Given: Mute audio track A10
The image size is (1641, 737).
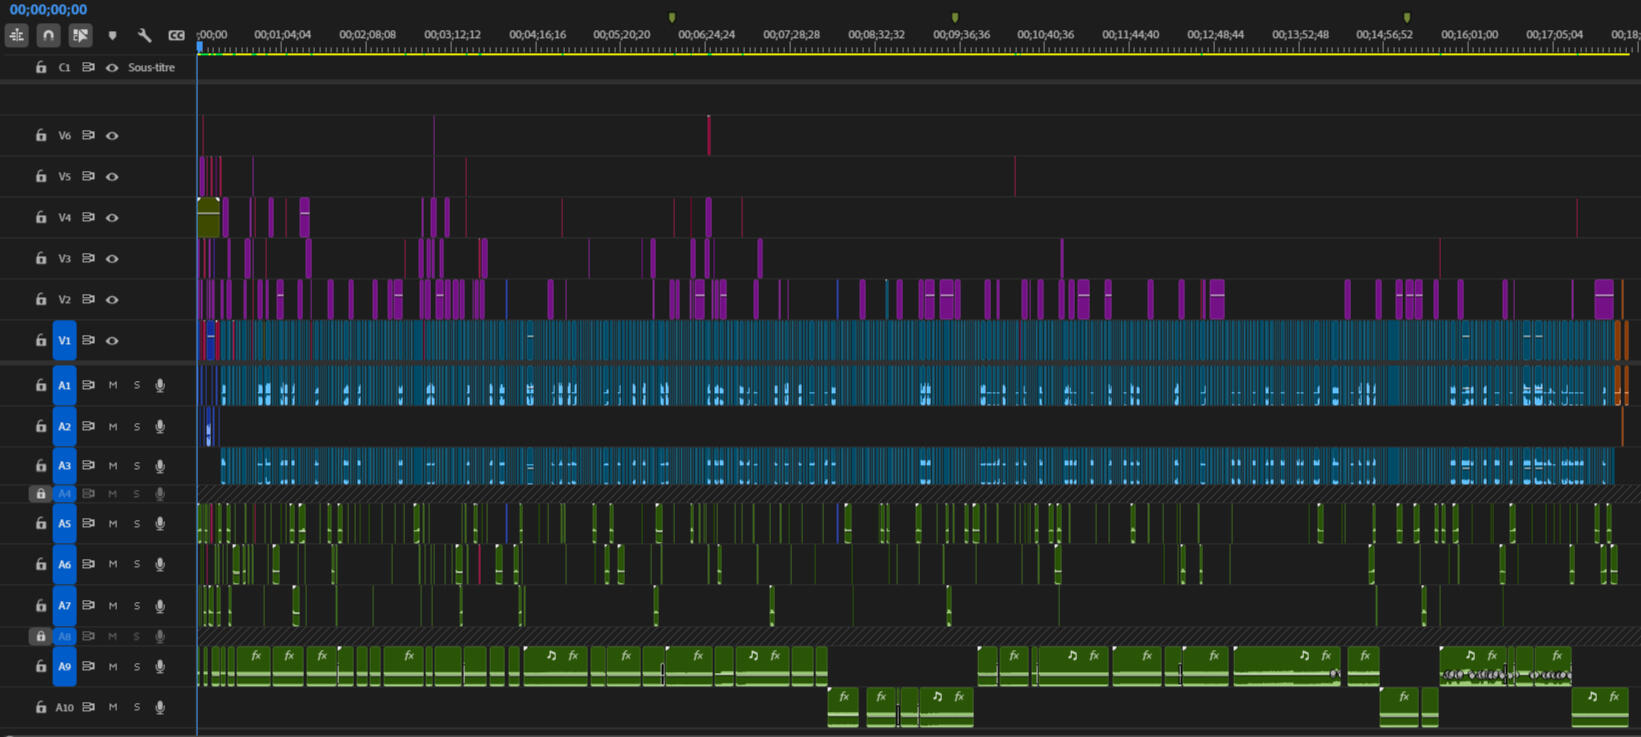Looking at the screenshot, I should (x=113, y=707).
